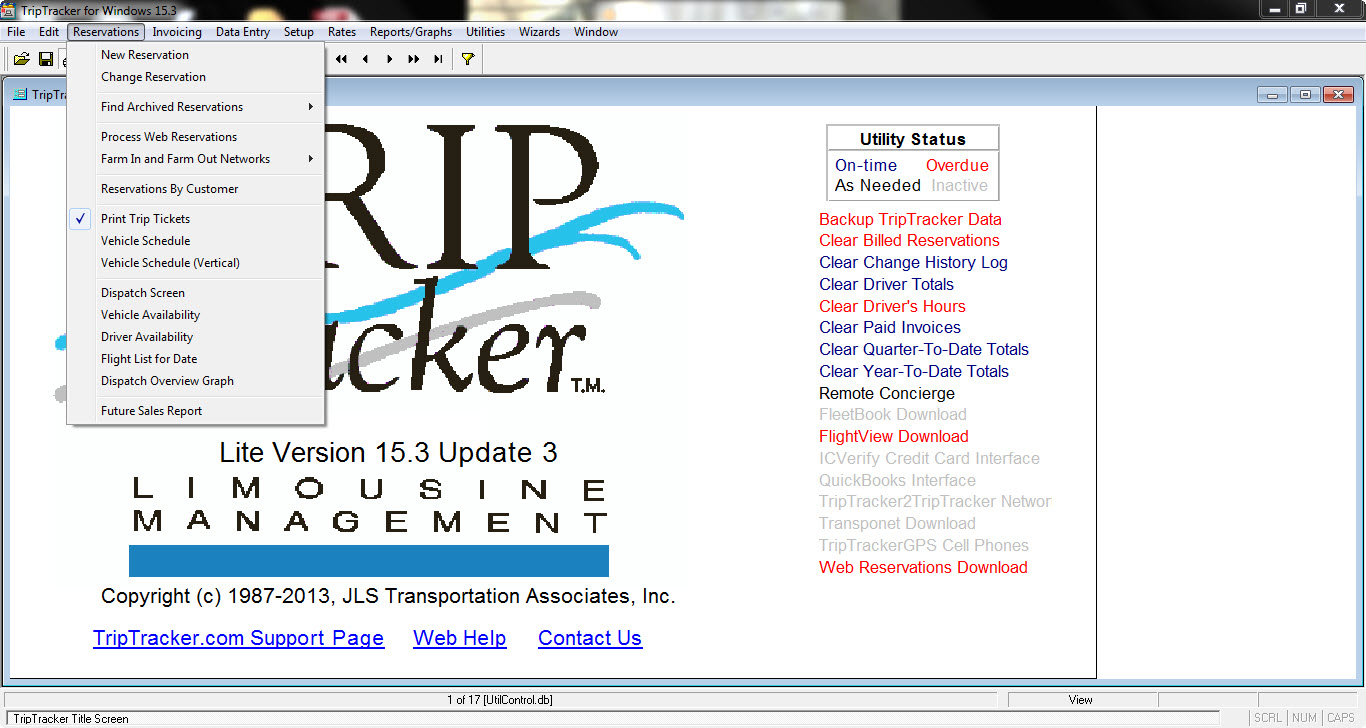Start the FlightView Download utility

coord(894,436)
